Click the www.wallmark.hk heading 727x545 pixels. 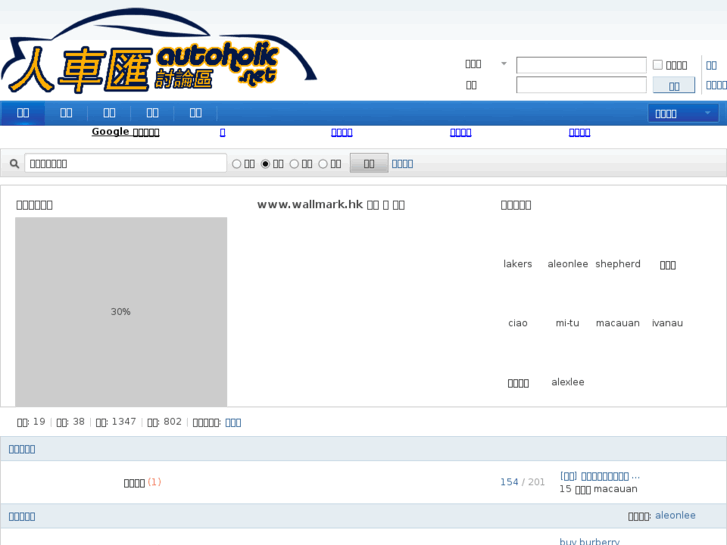tap(331, 205)
